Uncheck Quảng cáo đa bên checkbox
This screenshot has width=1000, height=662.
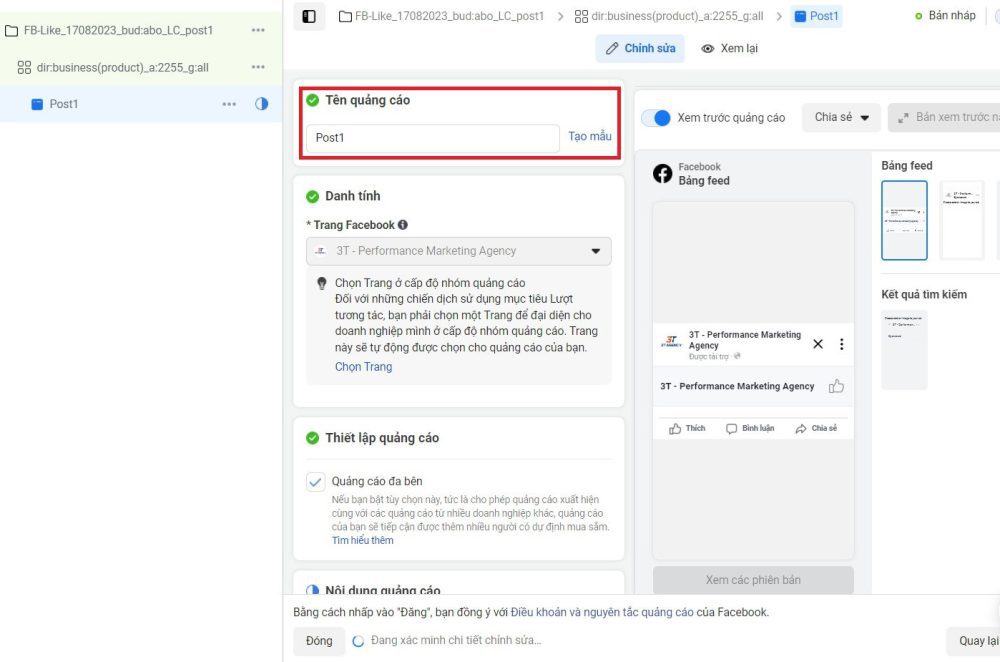point(315,482)
